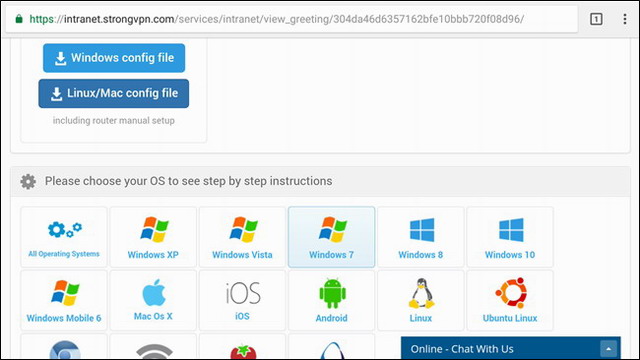This screenshot has height=360, width=640.
Task: Open the browser tab switcher
Action: coord(596,19)
